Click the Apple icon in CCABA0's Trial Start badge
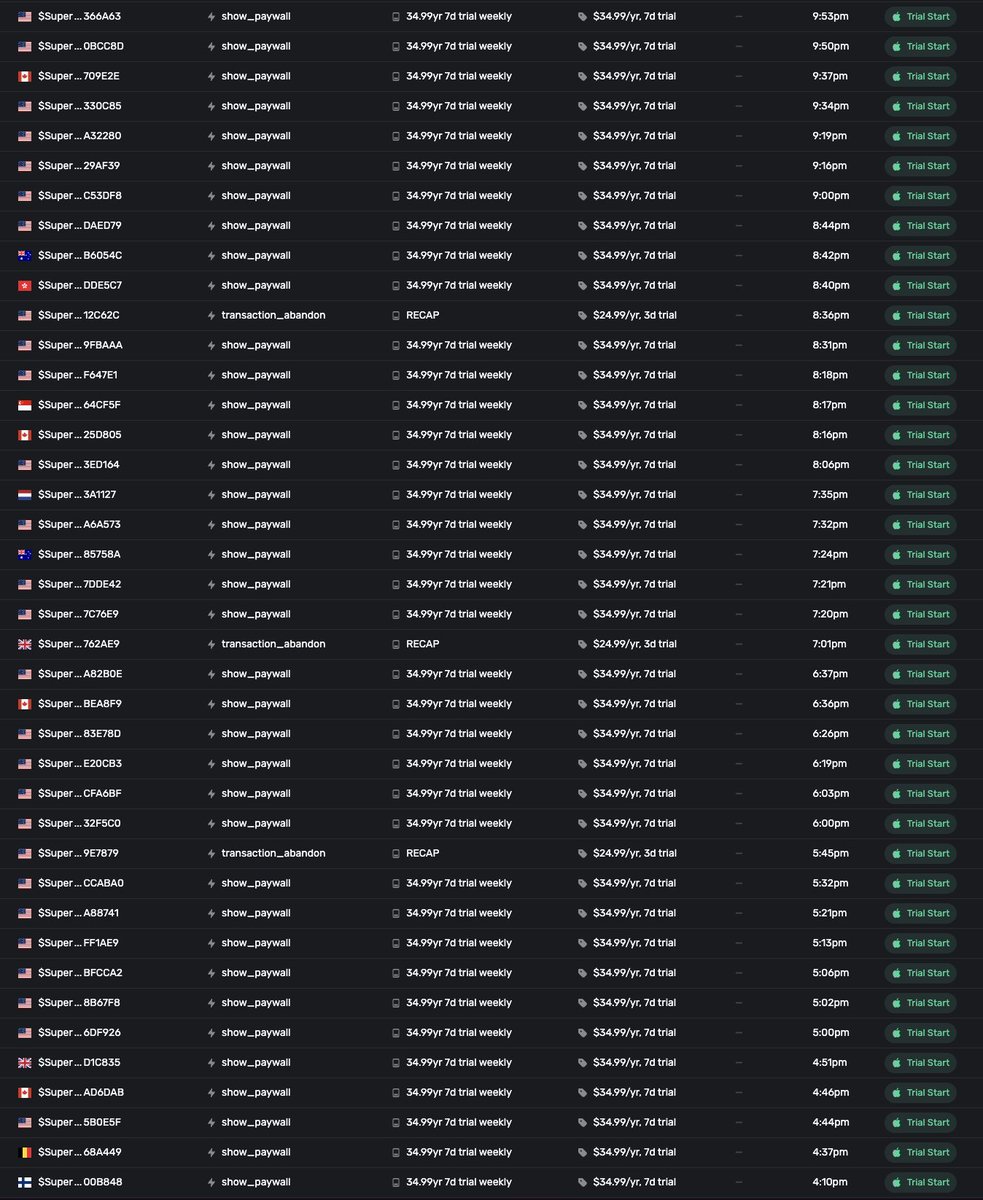Image resolution: width=983 pixels, height=1200 pixels. 897,883
